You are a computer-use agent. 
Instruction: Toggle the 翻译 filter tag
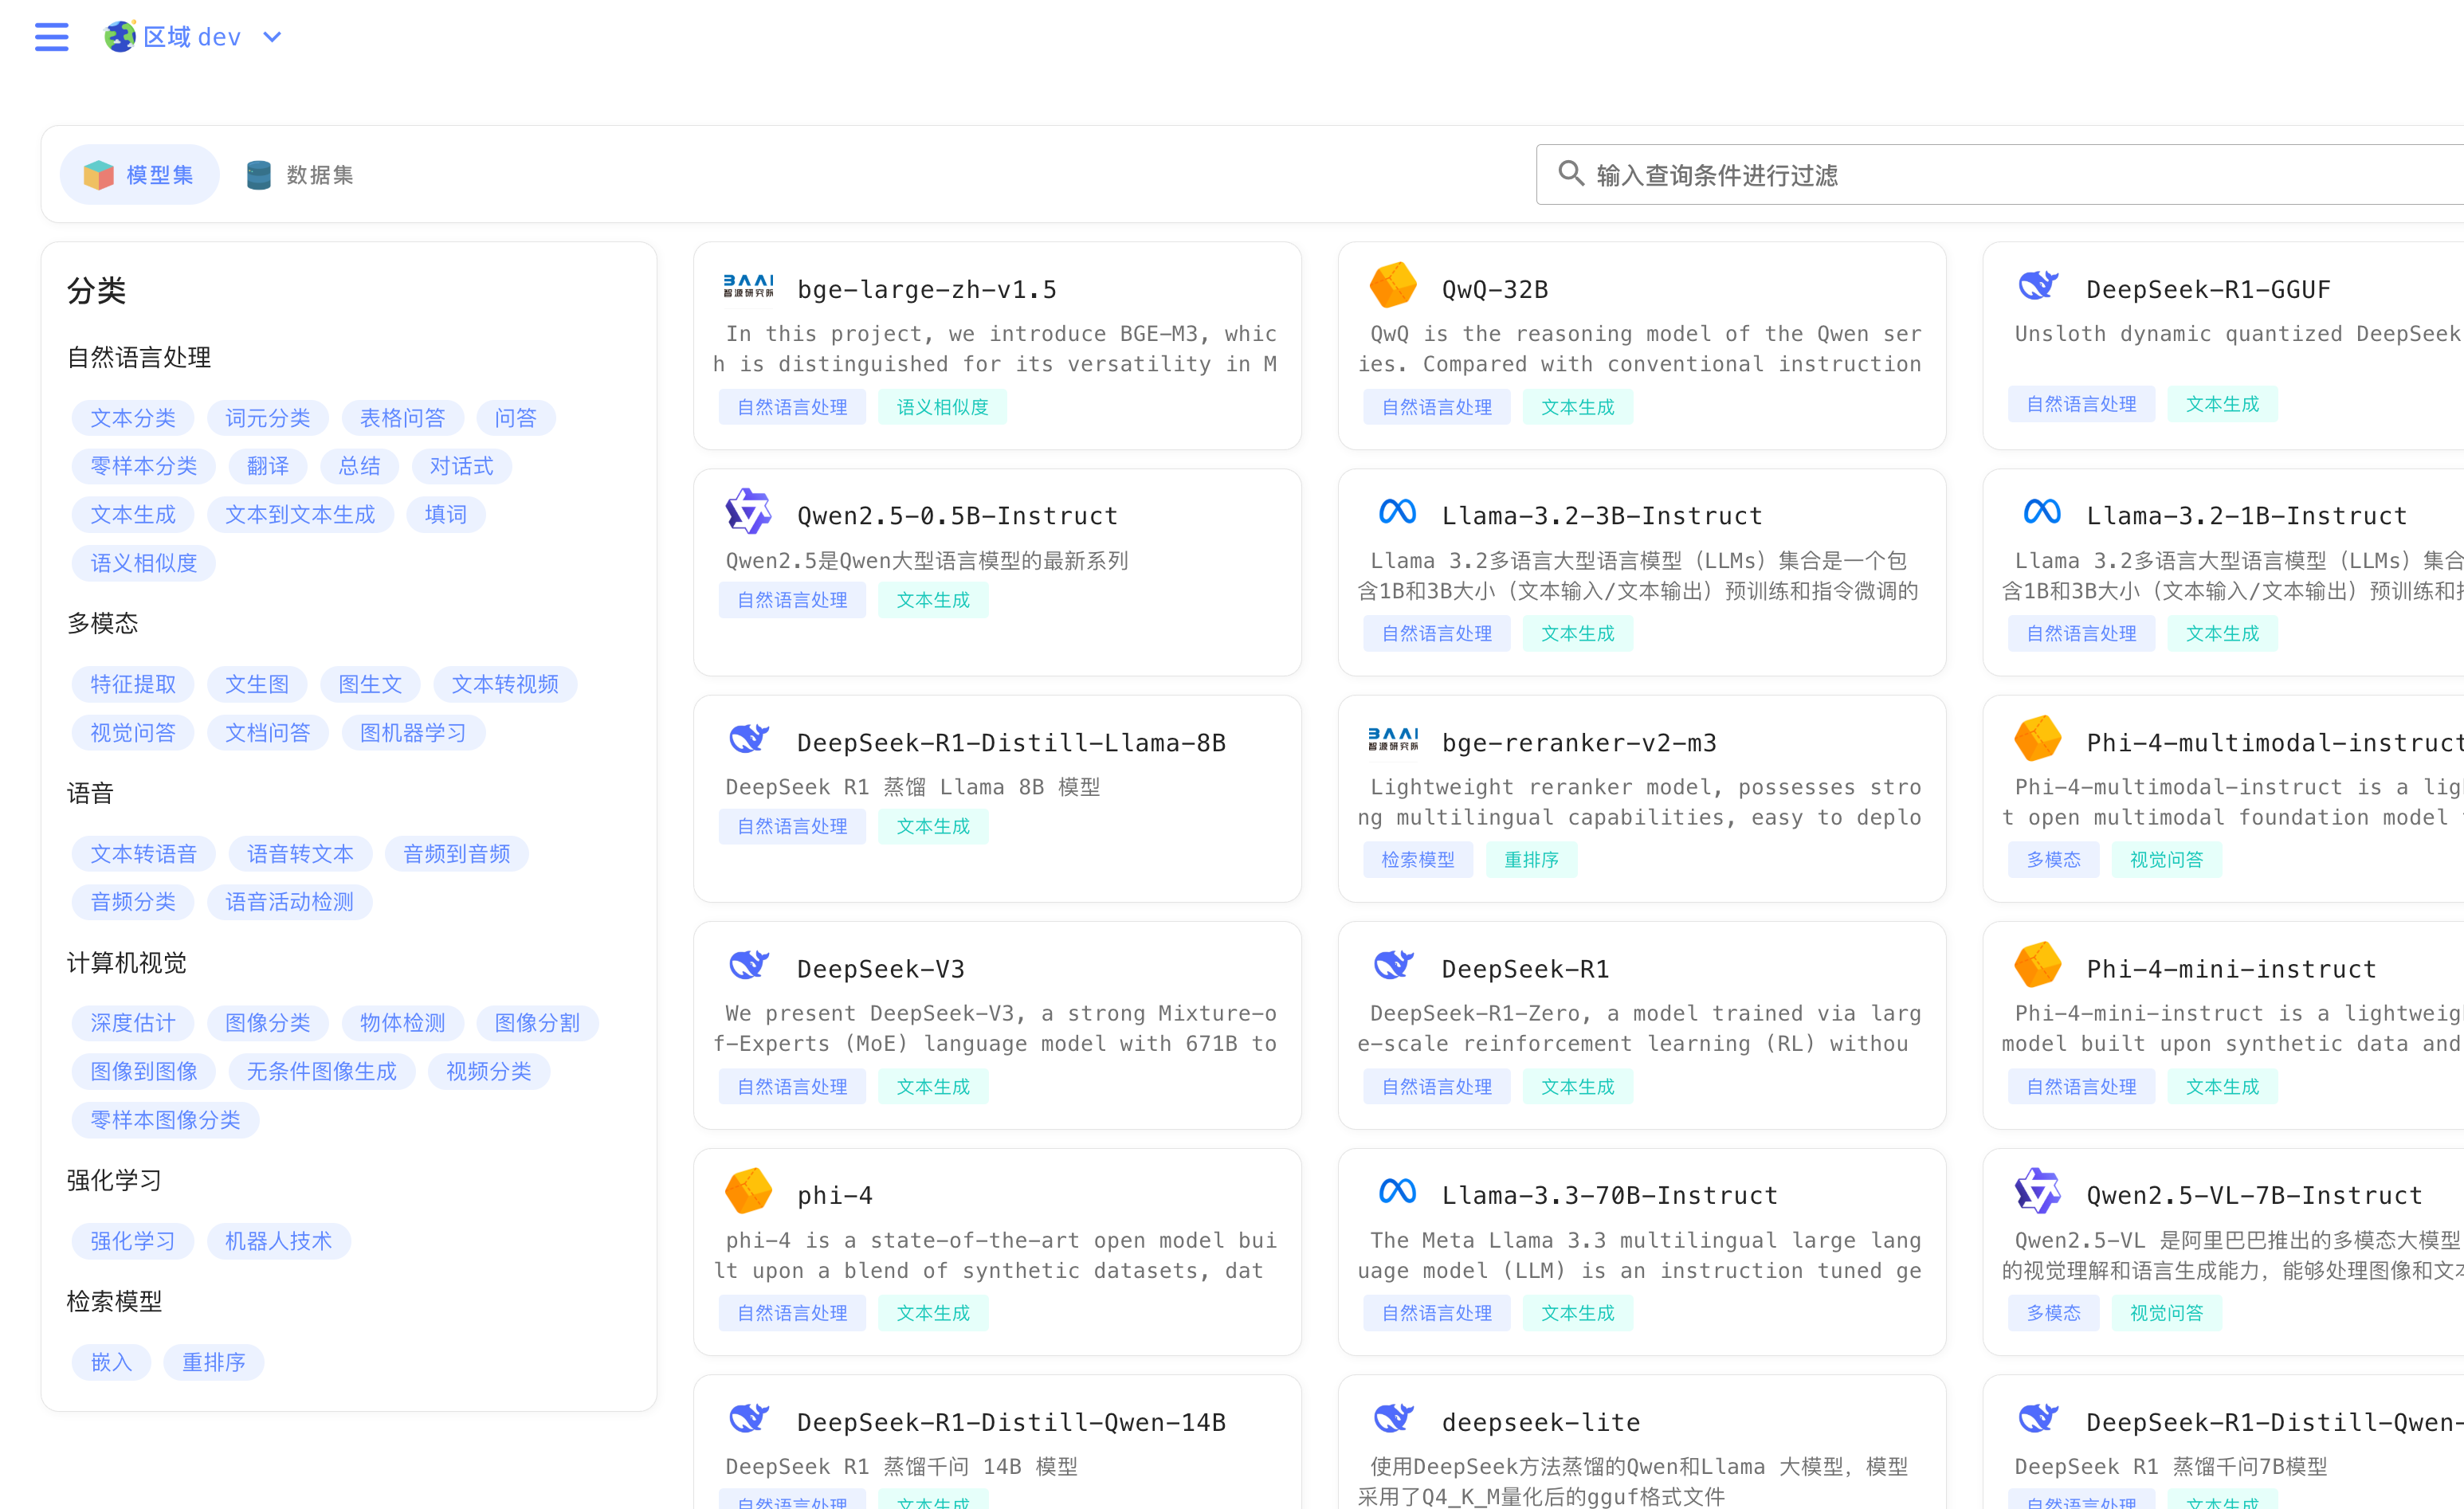[x=268, y=466]
